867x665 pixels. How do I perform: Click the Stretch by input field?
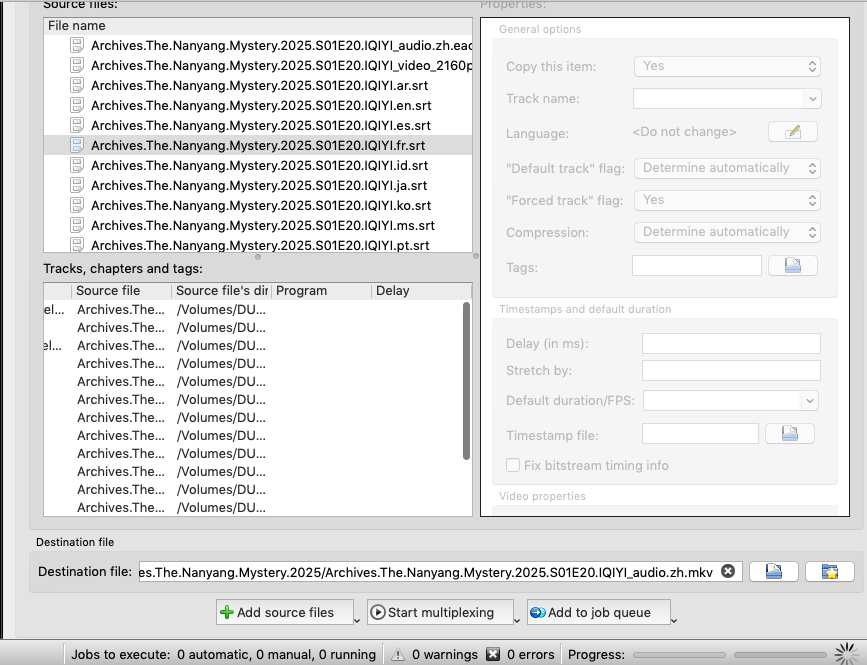[731, 370]
